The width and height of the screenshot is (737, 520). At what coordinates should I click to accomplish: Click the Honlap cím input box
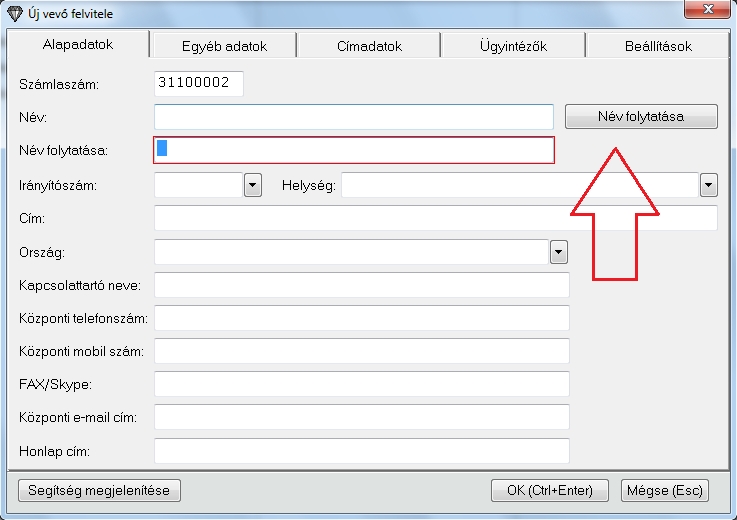pos(362,451)
